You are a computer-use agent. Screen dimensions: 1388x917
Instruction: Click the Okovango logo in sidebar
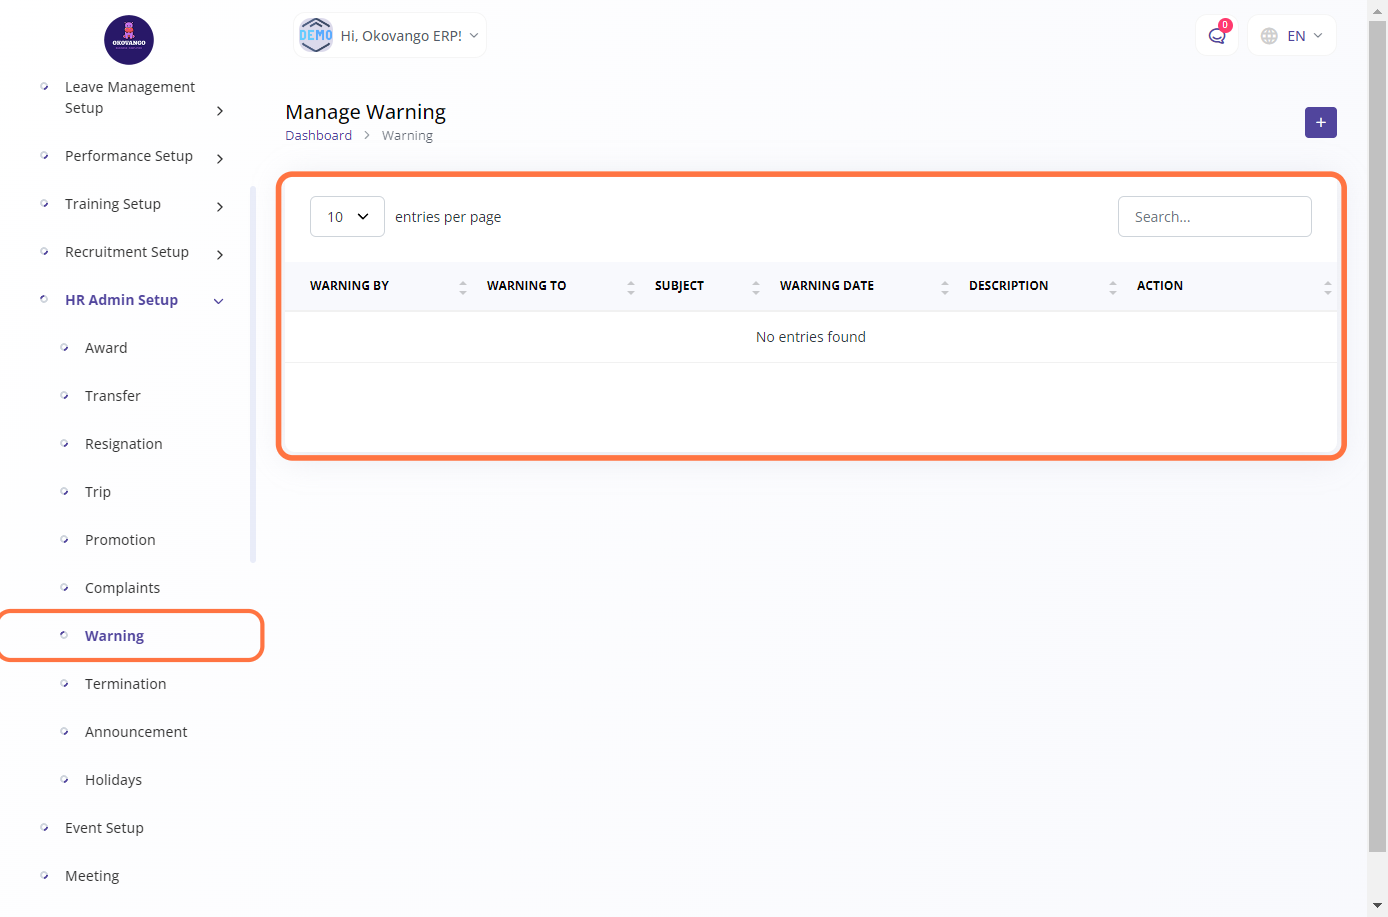pos(129,40)
